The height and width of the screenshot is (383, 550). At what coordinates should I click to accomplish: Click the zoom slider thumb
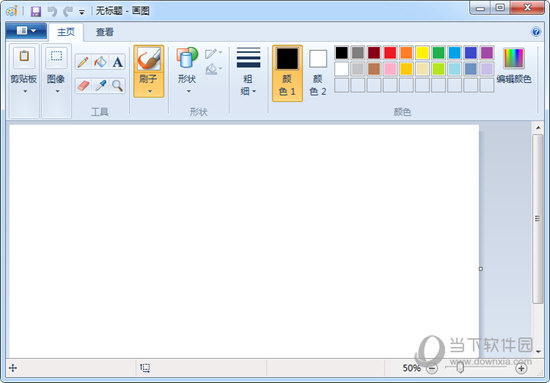(x=460, y=368)
